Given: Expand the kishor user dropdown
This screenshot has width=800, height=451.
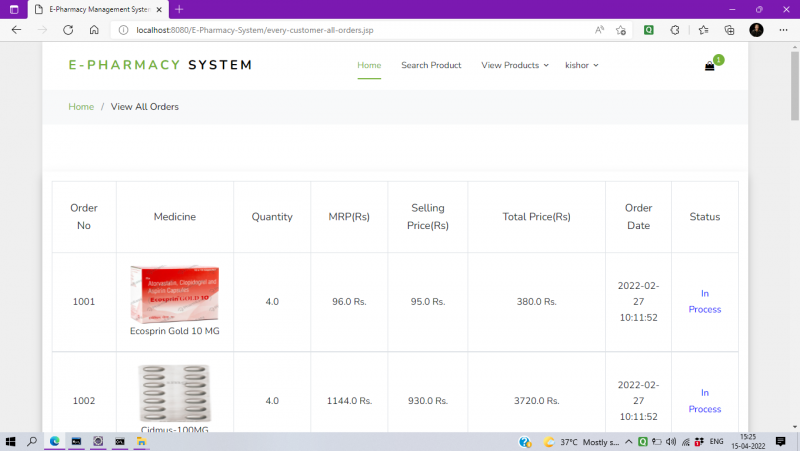Looking at the screenshot, I should (x=582, y=65).
